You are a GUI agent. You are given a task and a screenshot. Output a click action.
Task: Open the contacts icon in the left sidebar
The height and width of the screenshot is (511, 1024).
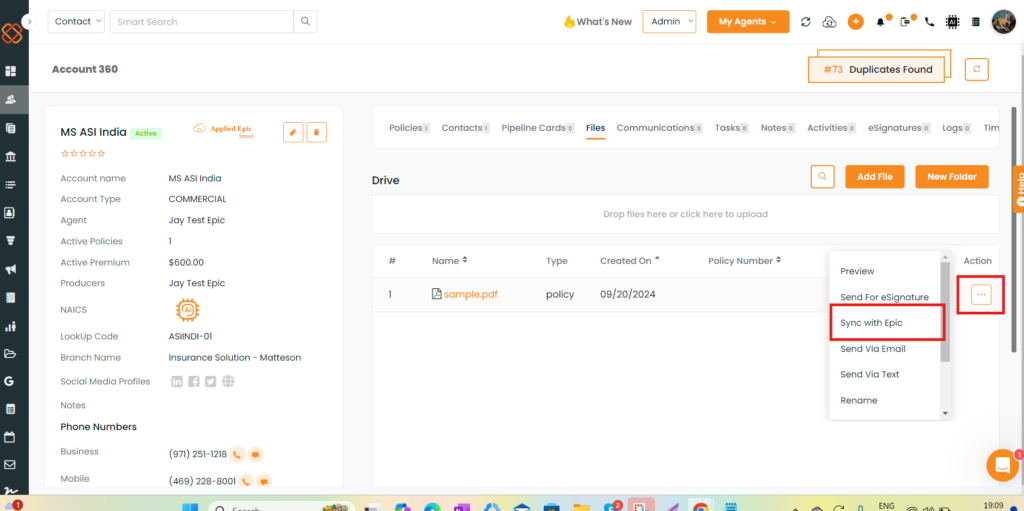pyautogui.click(x=10, y=99)
